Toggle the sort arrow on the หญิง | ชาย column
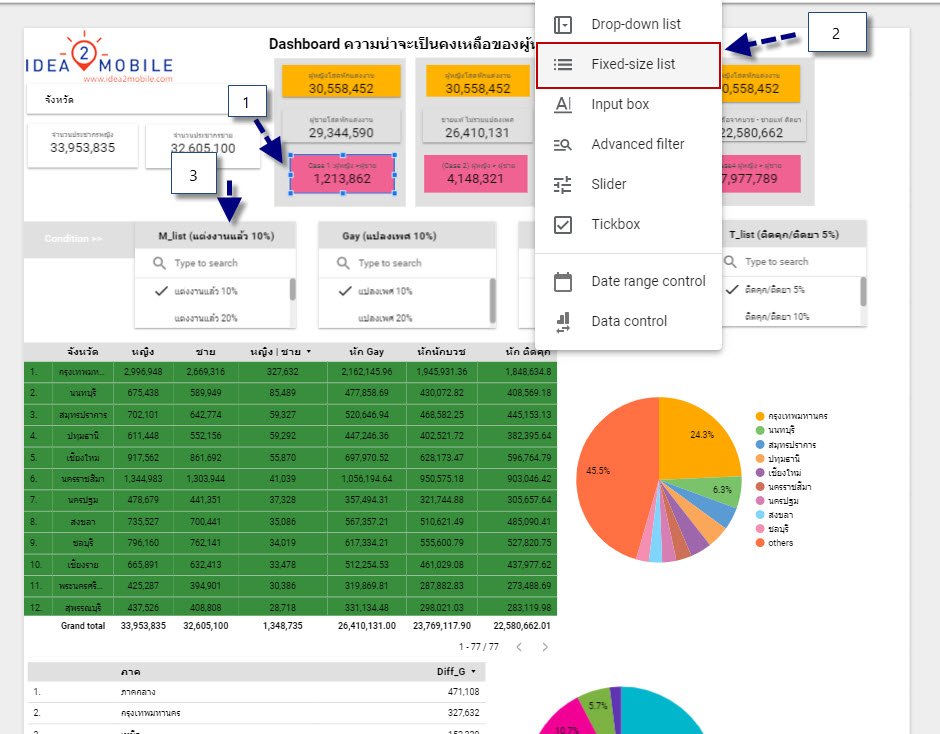 click(x=309, y=351)
